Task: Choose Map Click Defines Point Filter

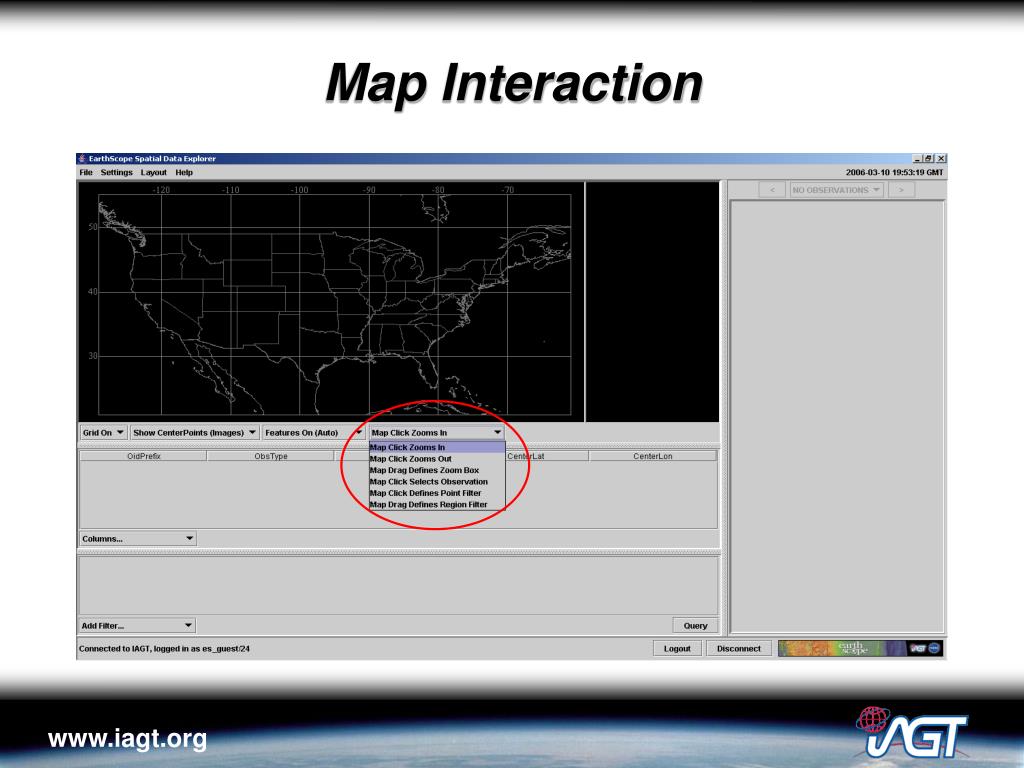Action: (x=437, y=493)
